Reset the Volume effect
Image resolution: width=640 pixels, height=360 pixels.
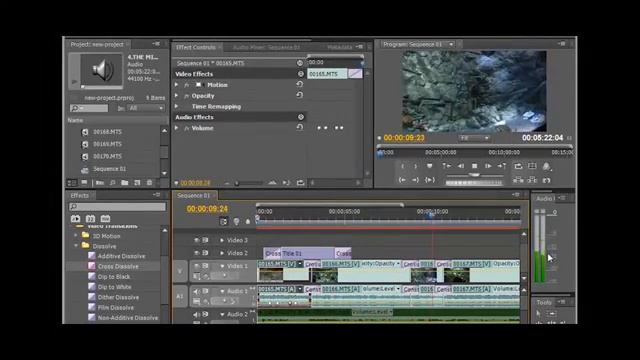tap(300, 127)
